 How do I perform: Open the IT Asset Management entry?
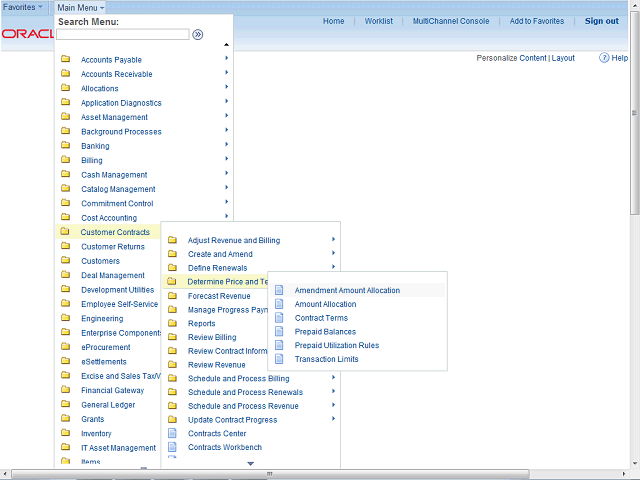pos(118,448)
